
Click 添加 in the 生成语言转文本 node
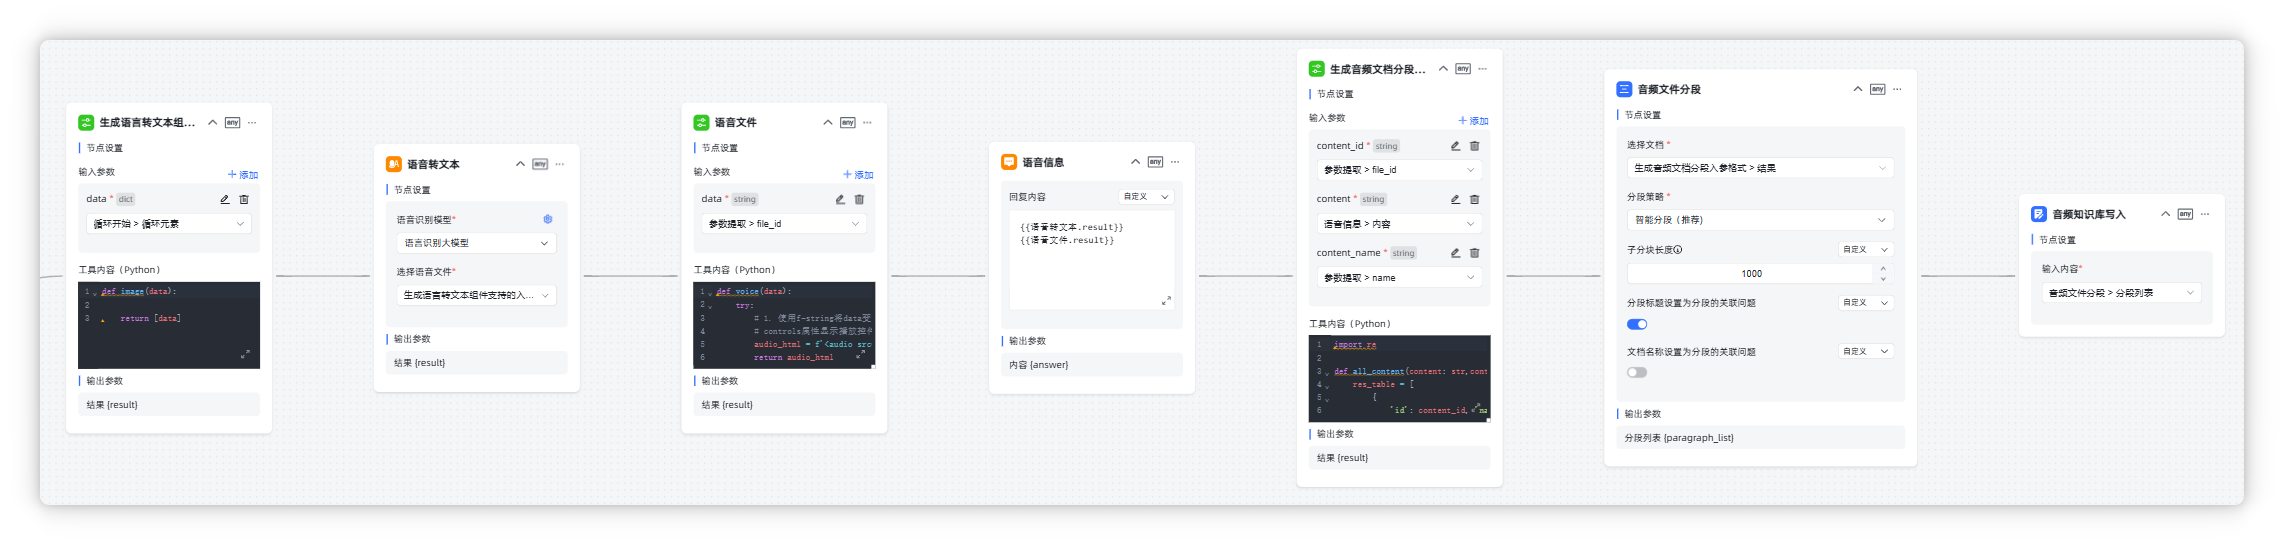click(x=243, y=175)
